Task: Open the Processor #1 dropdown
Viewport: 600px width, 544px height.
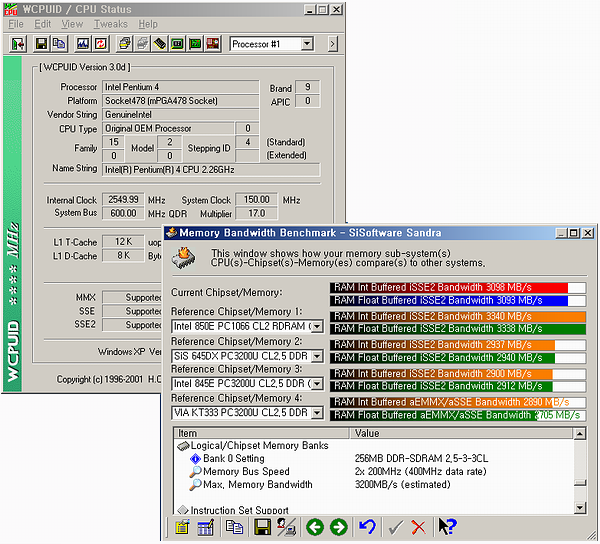Action: 307,44
